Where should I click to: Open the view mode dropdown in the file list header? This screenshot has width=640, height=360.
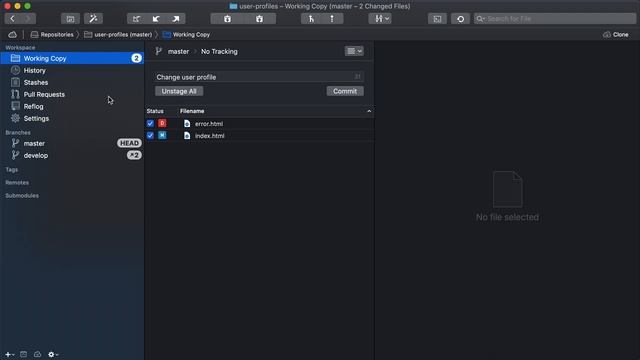click(x=354, y=51)
